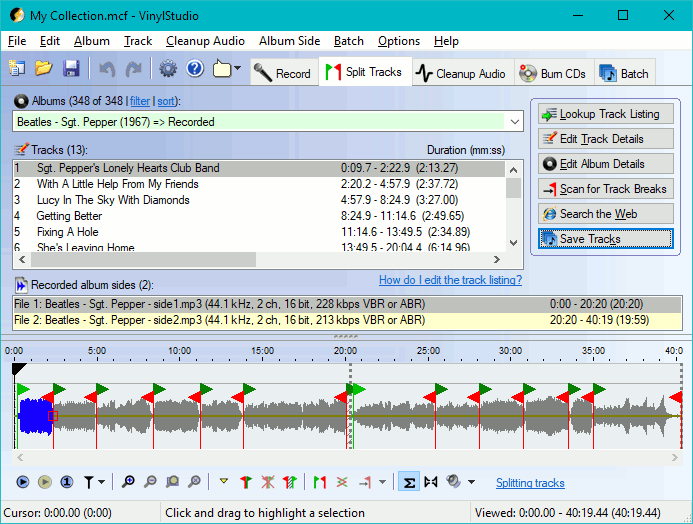Open the settings gear icon
Image resolution: width=693 pixels, height=524 pixels.
coord(168,69)
